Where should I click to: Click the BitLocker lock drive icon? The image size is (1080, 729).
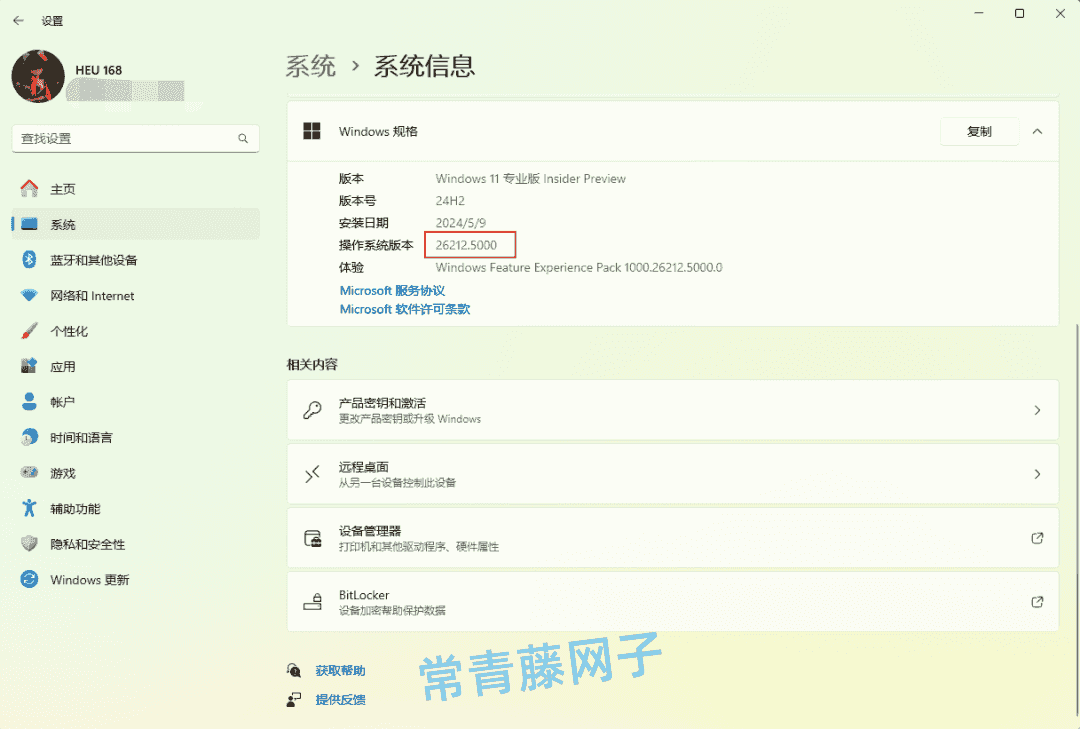[313, 602]
